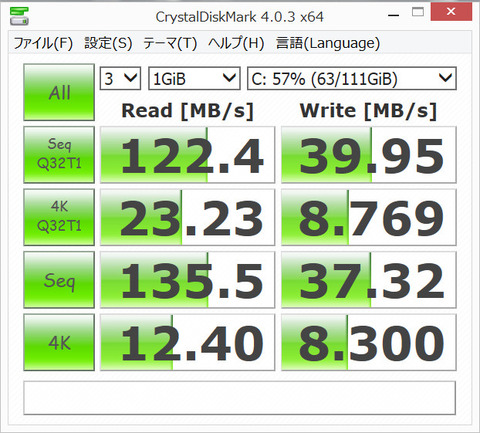Click the empty comment text field
480x433 pixels.
click(239, 398)
